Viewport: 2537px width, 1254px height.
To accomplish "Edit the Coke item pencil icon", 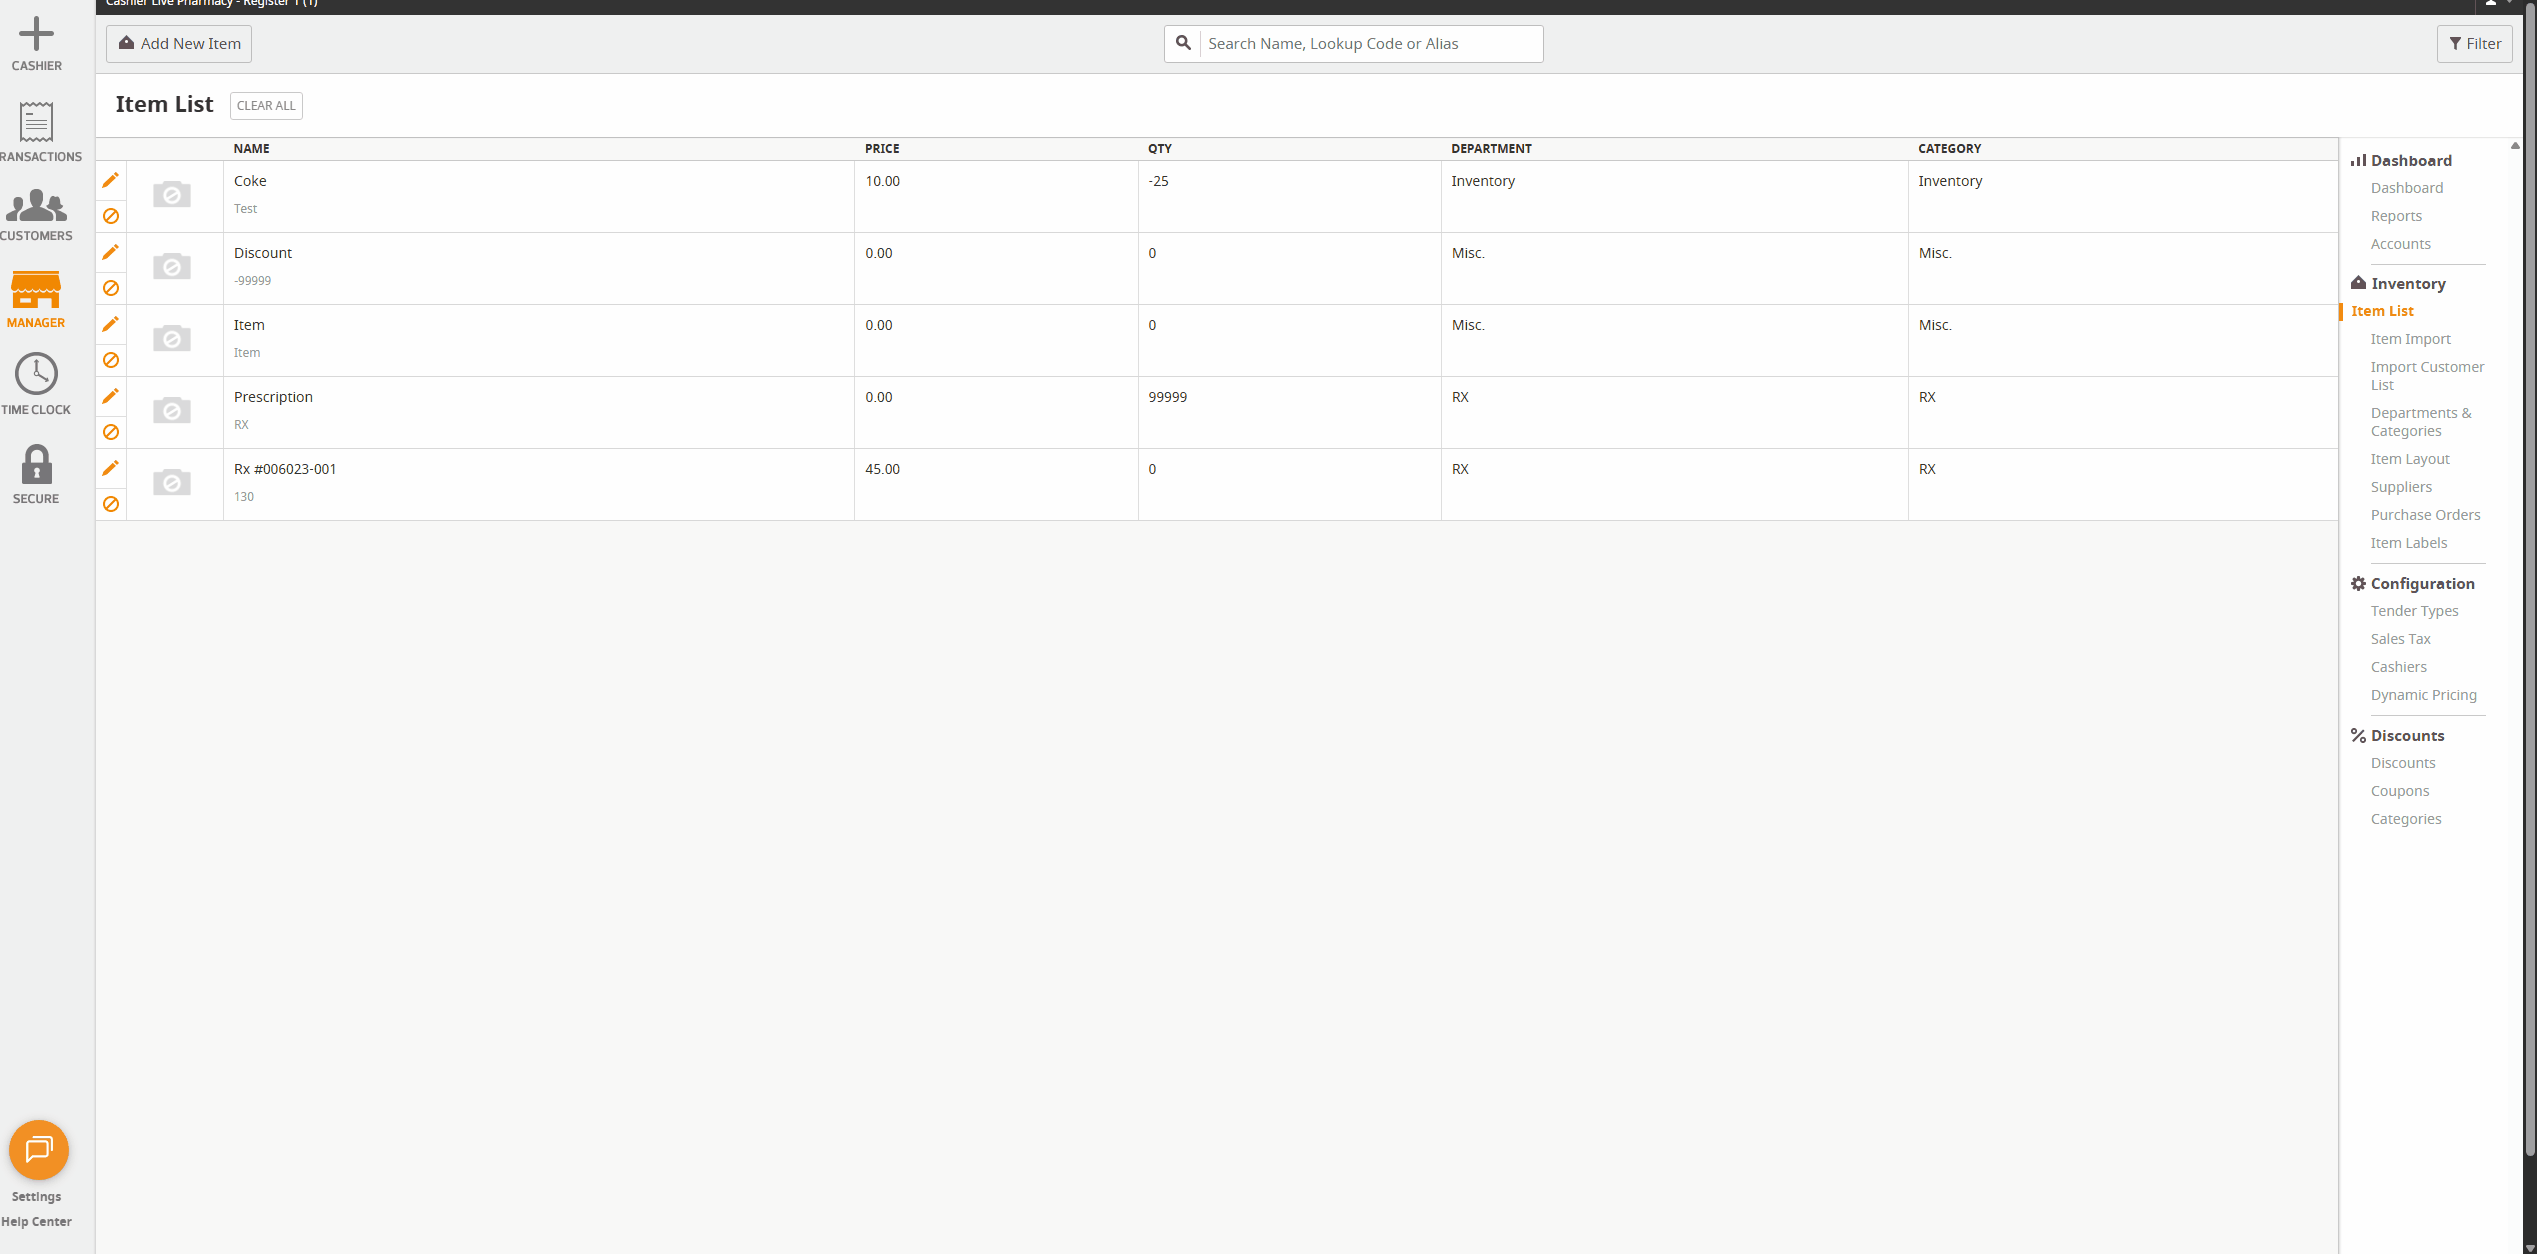I will click(111, 180).
